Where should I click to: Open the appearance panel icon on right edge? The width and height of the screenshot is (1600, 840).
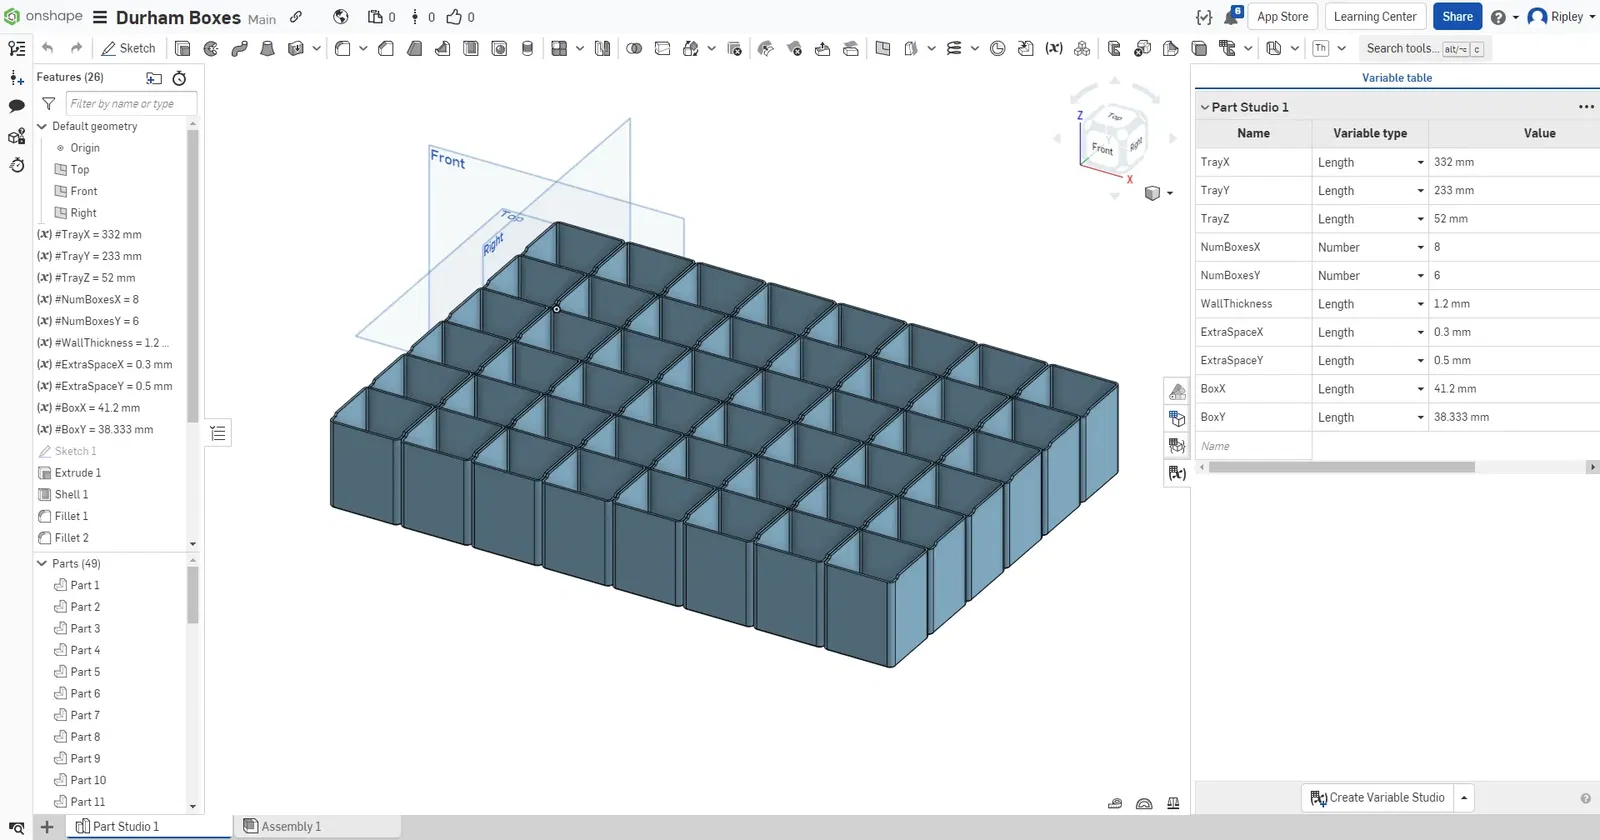[x=1177, y=392]
